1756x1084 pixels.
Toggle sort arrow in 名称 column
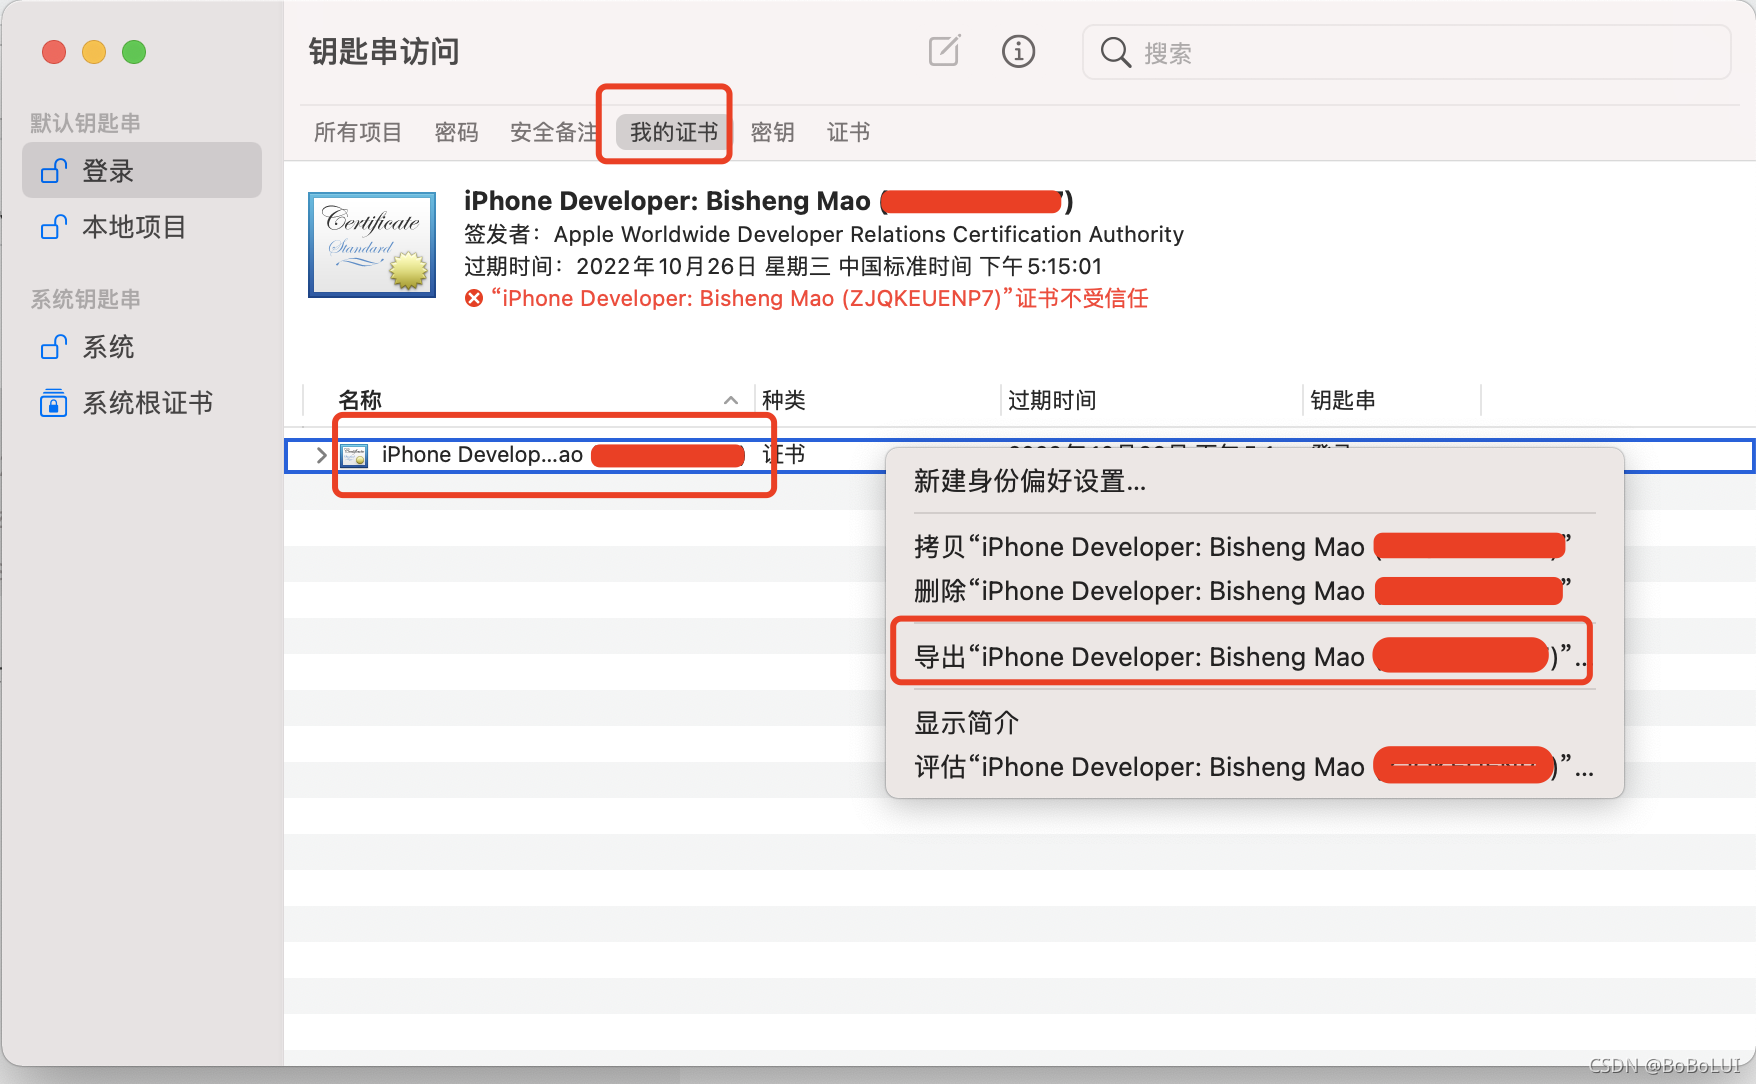click(731, 400)
